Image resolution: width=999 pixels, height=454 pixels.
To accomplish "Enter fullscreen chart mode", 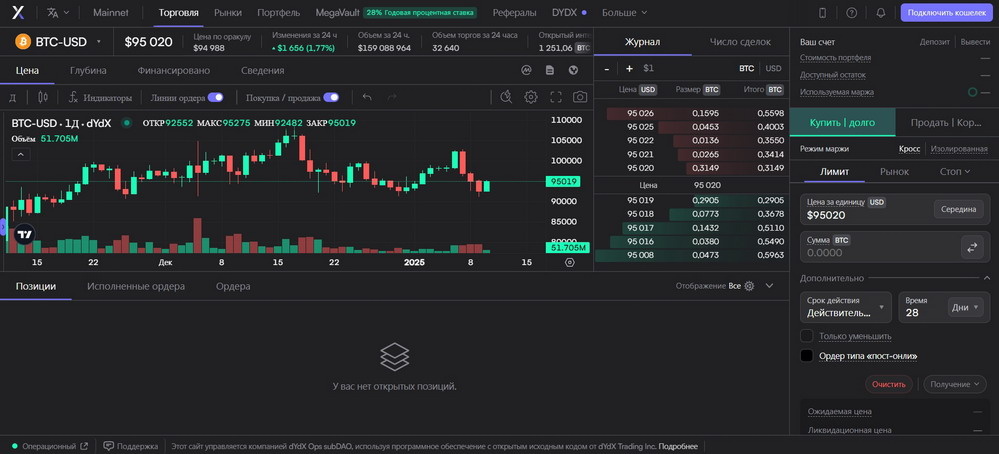I will (556, 97).
